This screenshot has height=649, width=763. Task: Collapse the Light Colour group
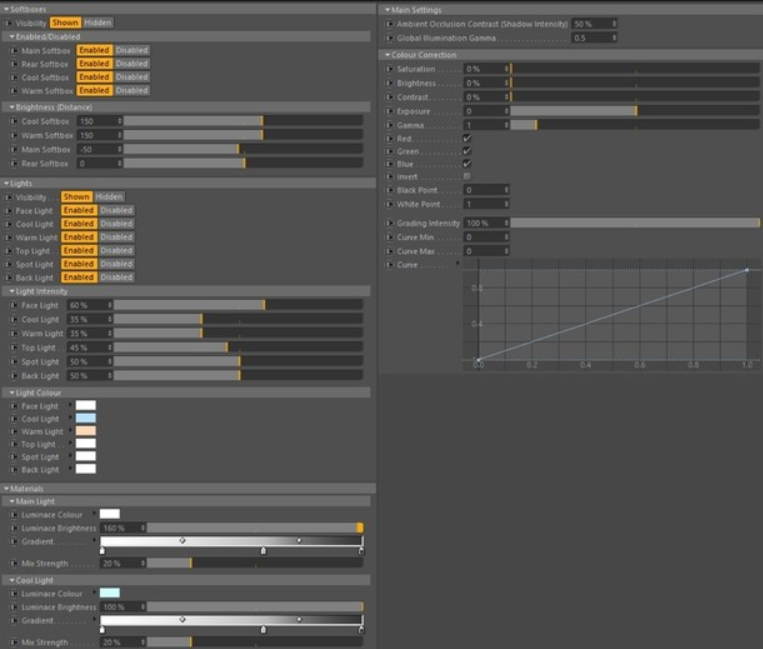tap(12, 393)
